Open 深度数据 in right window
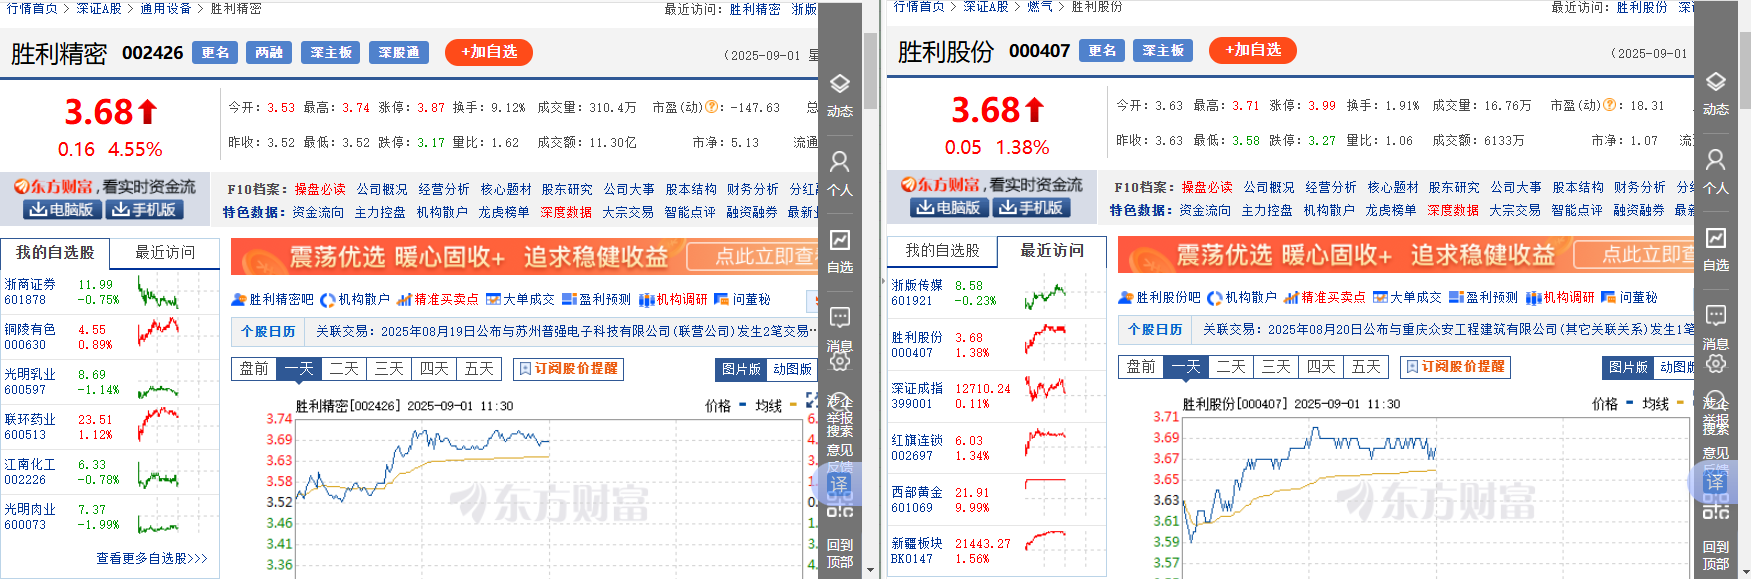Screen dimensions: 1751x579 pyautogui.click(x=1453, y=210)
